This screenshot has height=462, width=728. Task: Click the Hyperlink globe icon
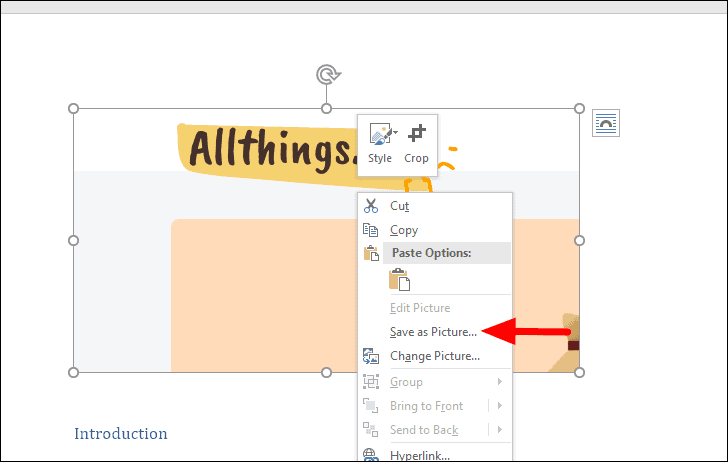[x=371, y=455]
